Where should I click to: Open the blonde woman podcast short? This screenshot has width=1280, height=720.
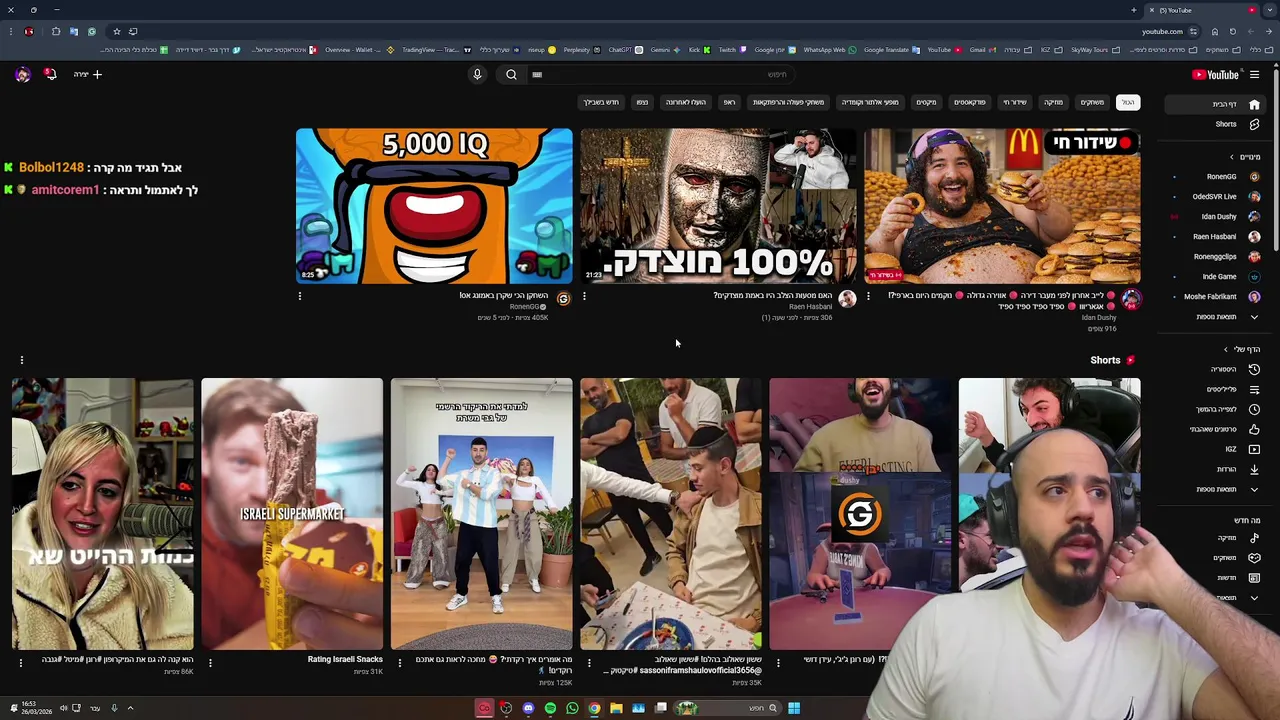pos(103,514)
